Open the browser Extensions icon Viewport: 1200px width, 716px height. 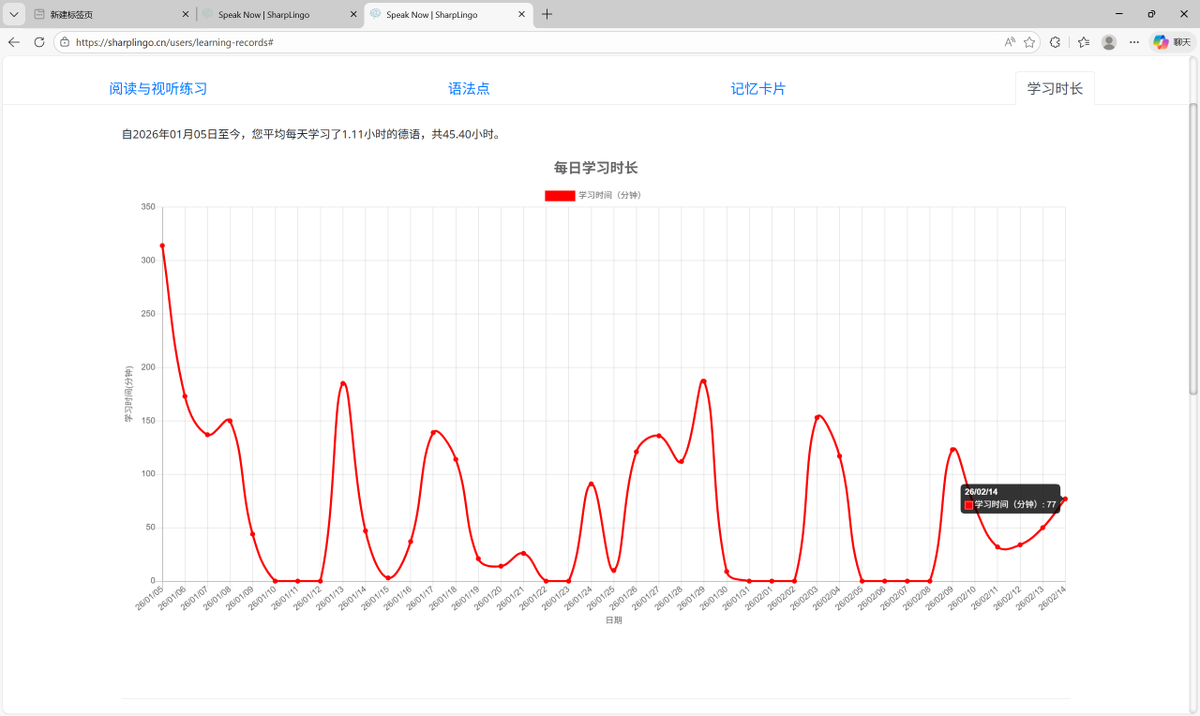tap(1055, 42)
